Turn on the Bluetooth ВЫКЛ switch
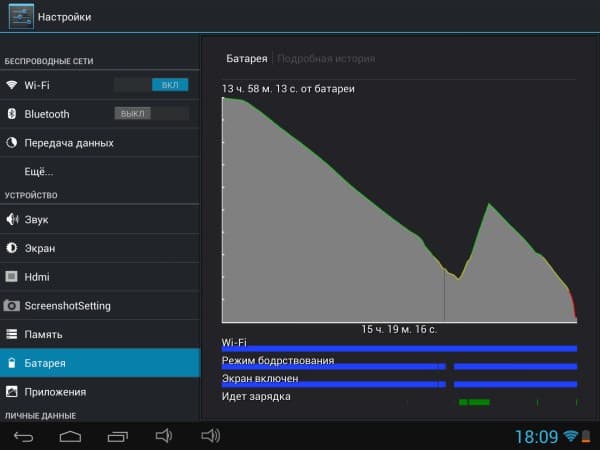This screenshot has height=450, width=600. [x=151, y=113]
